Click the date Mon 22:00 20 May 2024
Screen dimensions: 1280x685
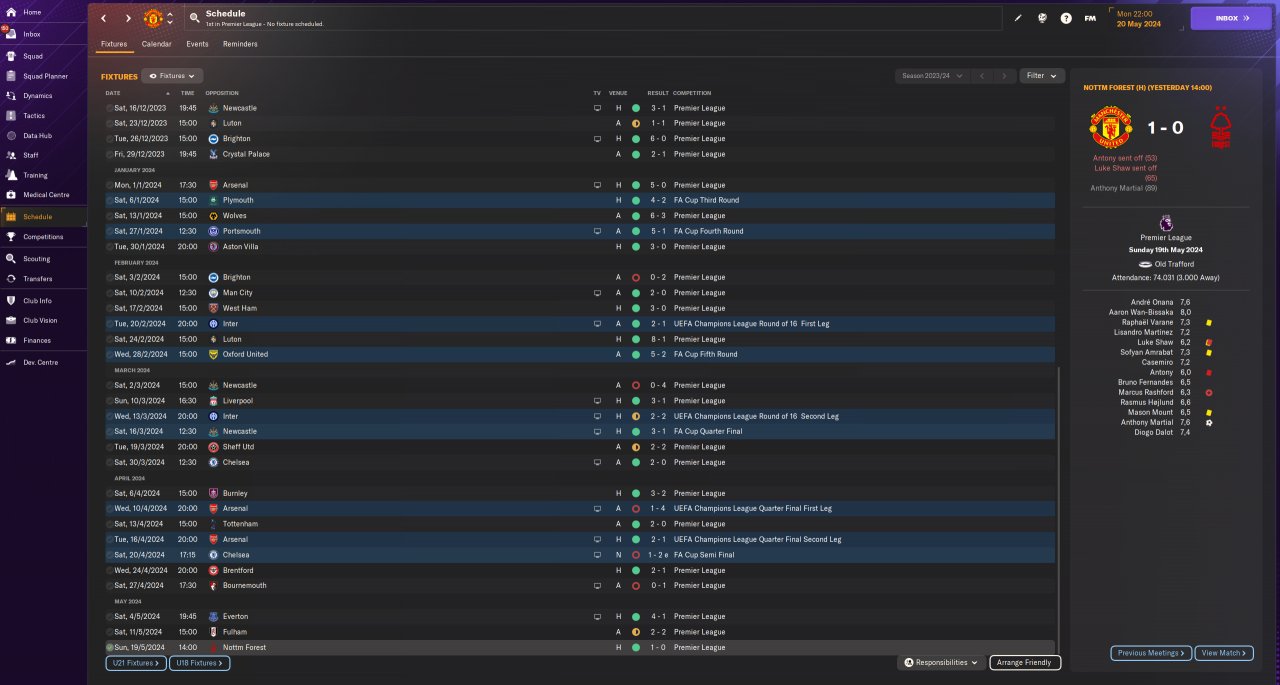click(x=1138, y=18)
